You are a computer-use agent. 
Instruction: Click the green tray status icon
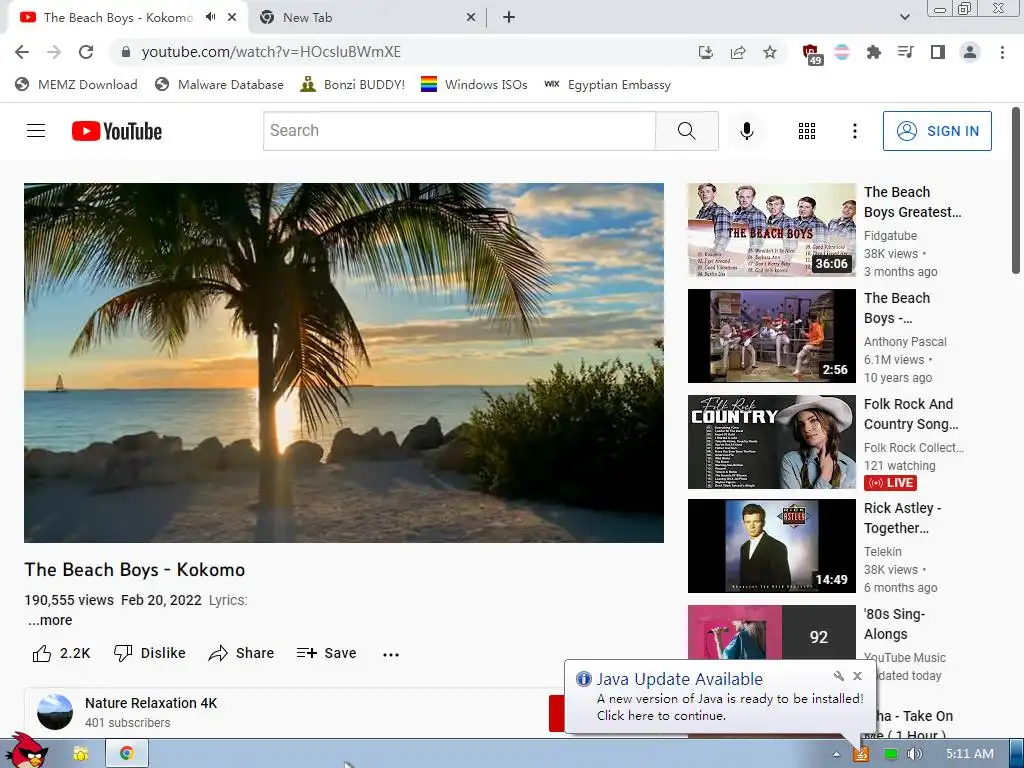click(x=890, y=754)
